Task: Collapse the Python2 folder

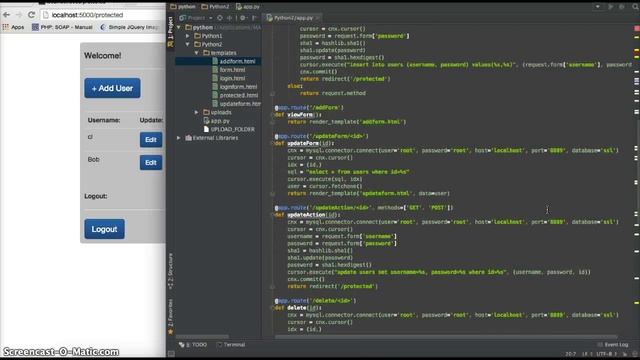Action: click(188, 44)
